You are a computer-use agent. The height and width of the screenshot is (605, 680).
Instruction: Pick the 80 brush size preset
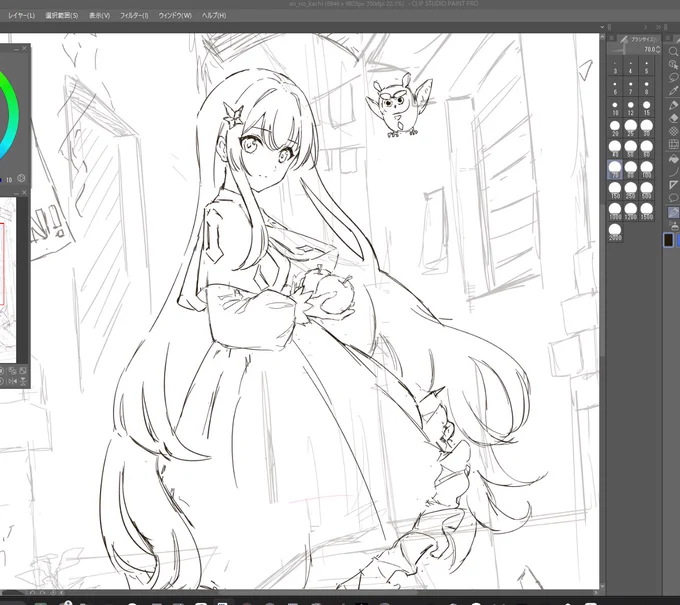point(631,170)
